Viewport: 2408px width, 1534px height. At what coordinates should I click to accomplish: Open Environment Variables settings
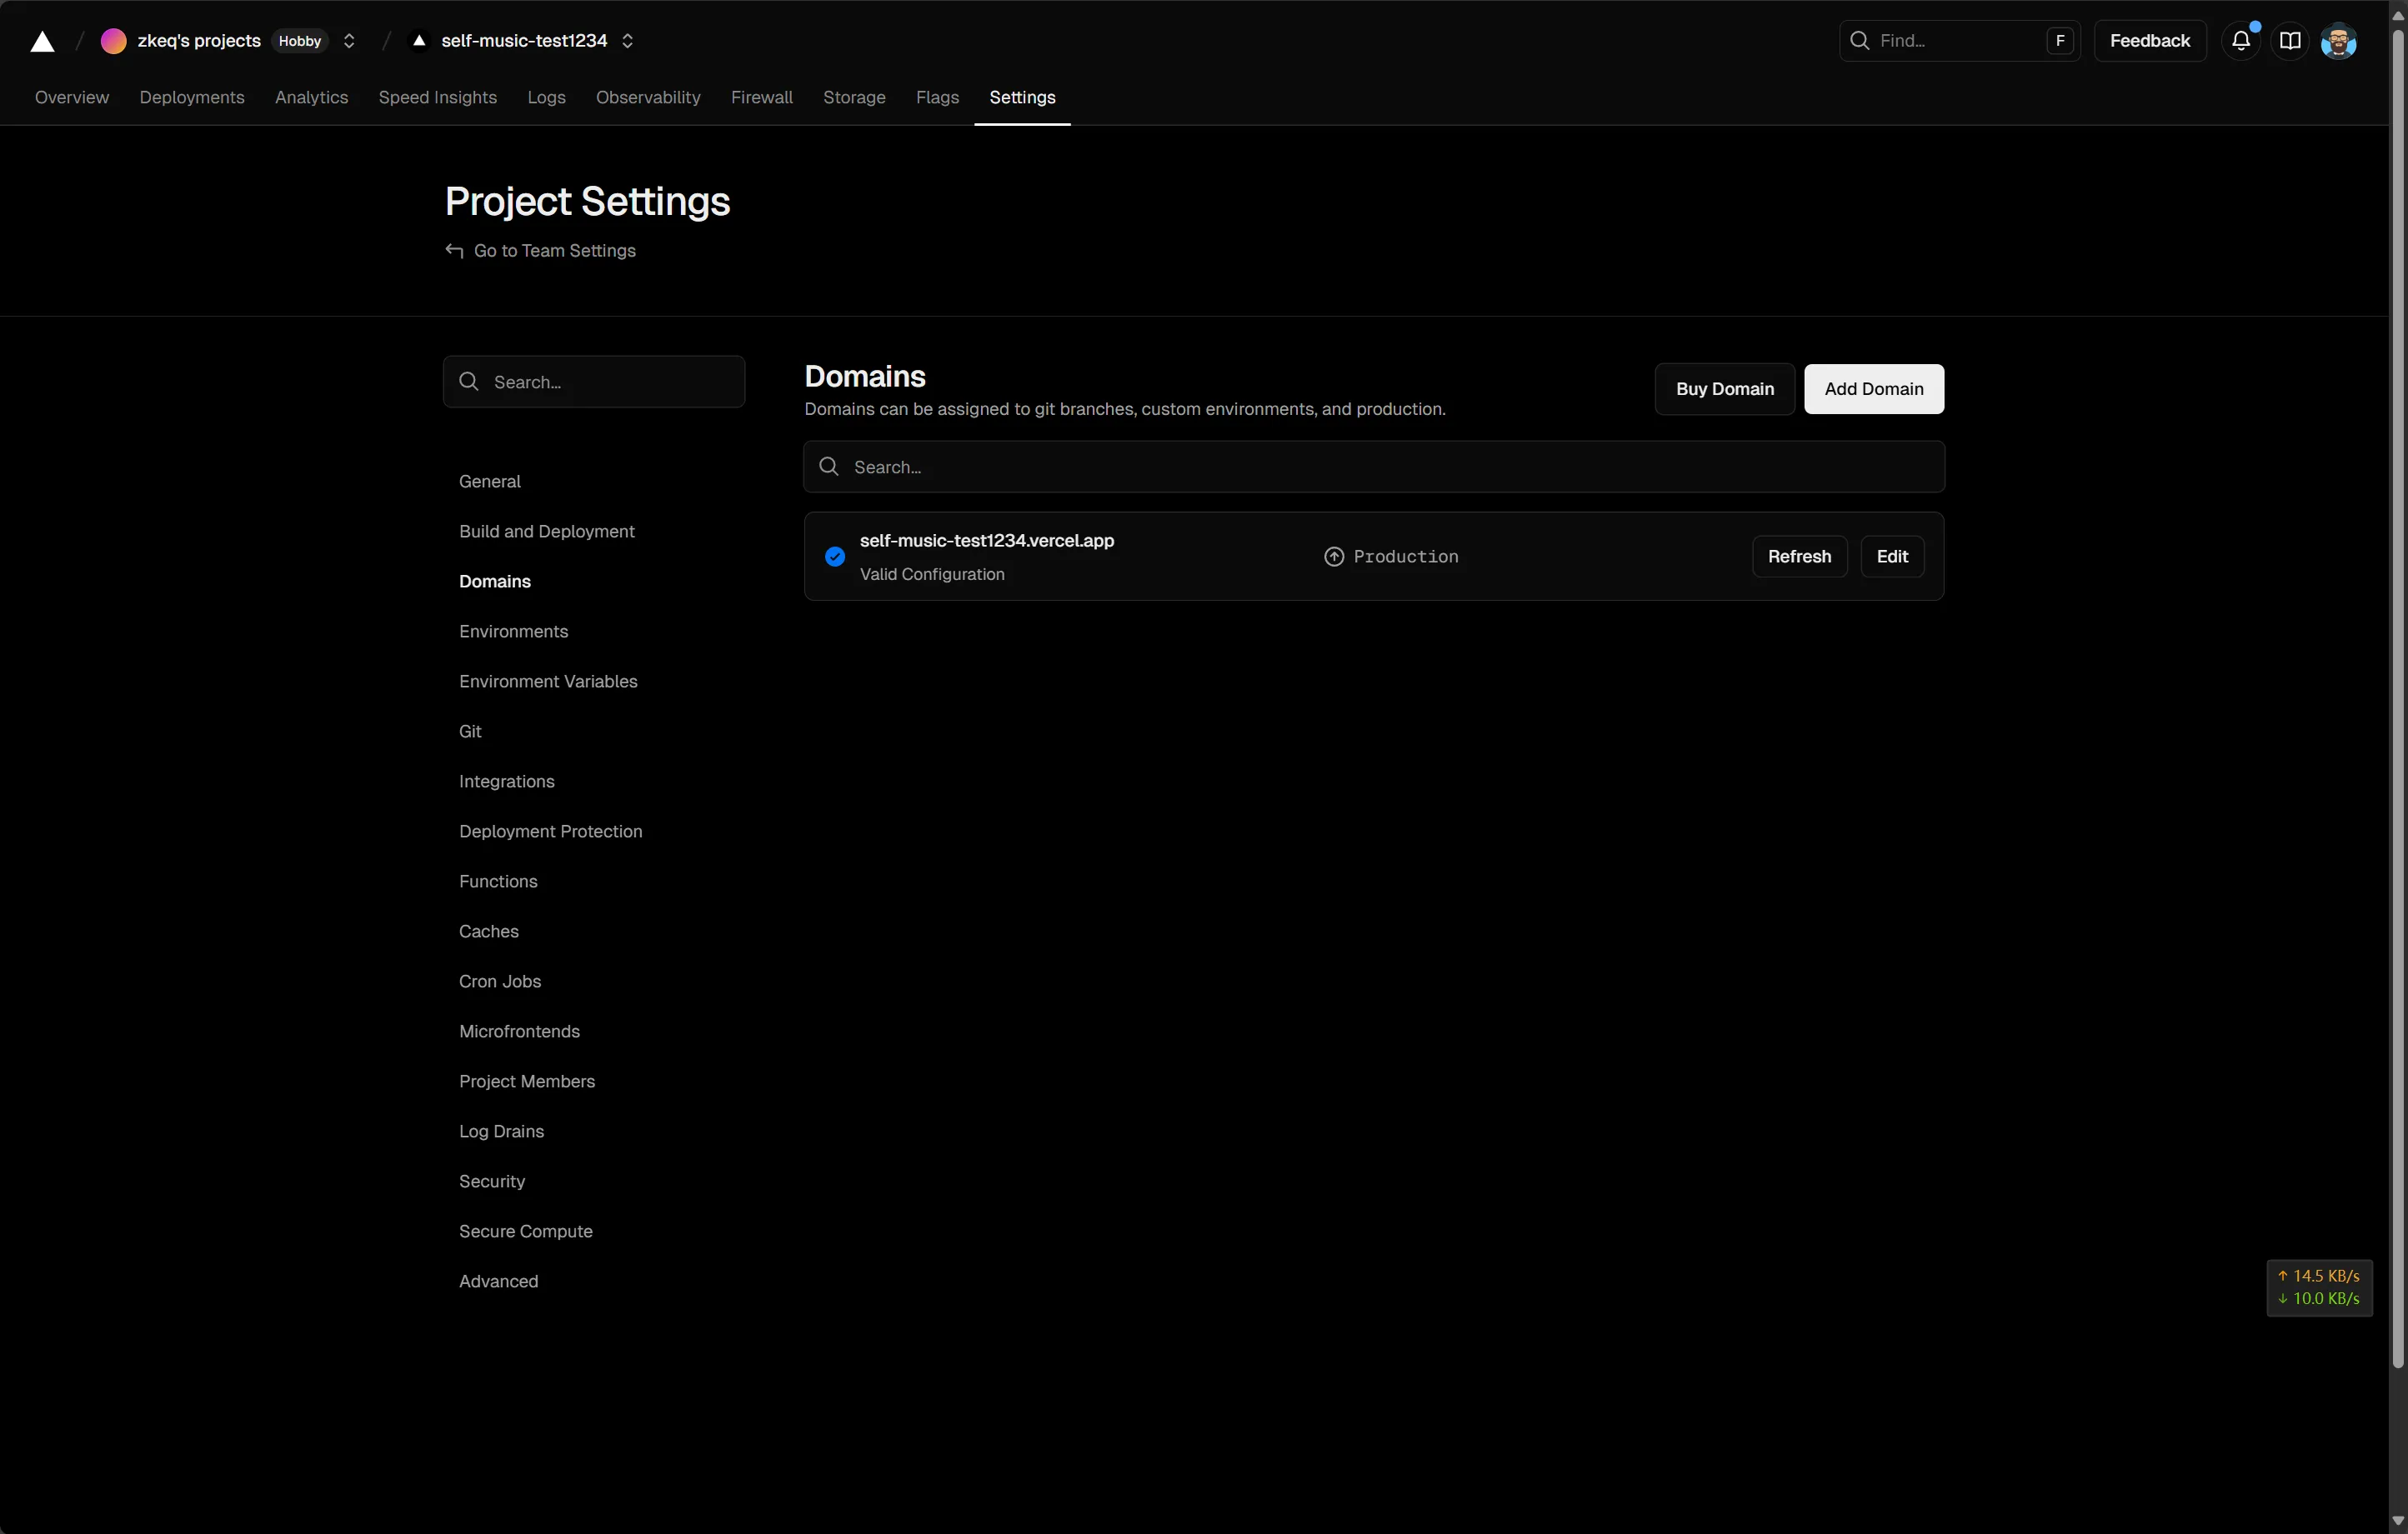click(x=548, y=681)
